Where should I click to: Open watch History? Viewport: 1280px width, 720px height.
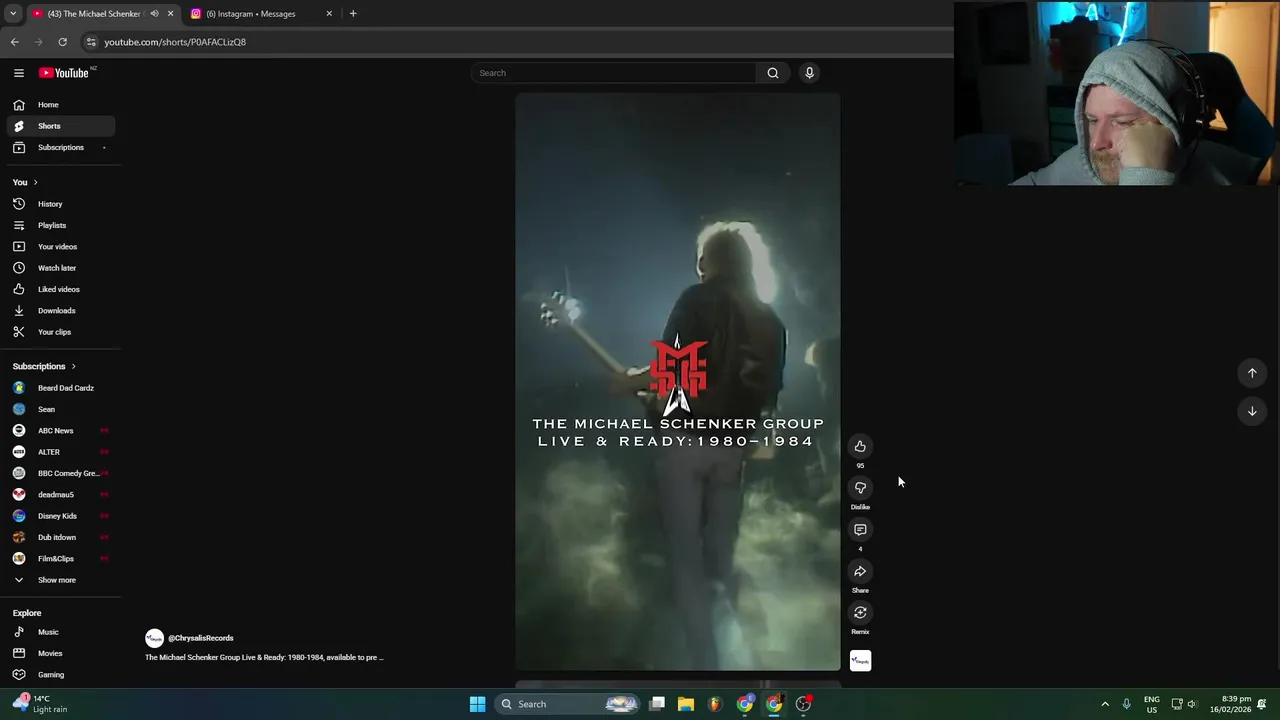tap(61, 204)
